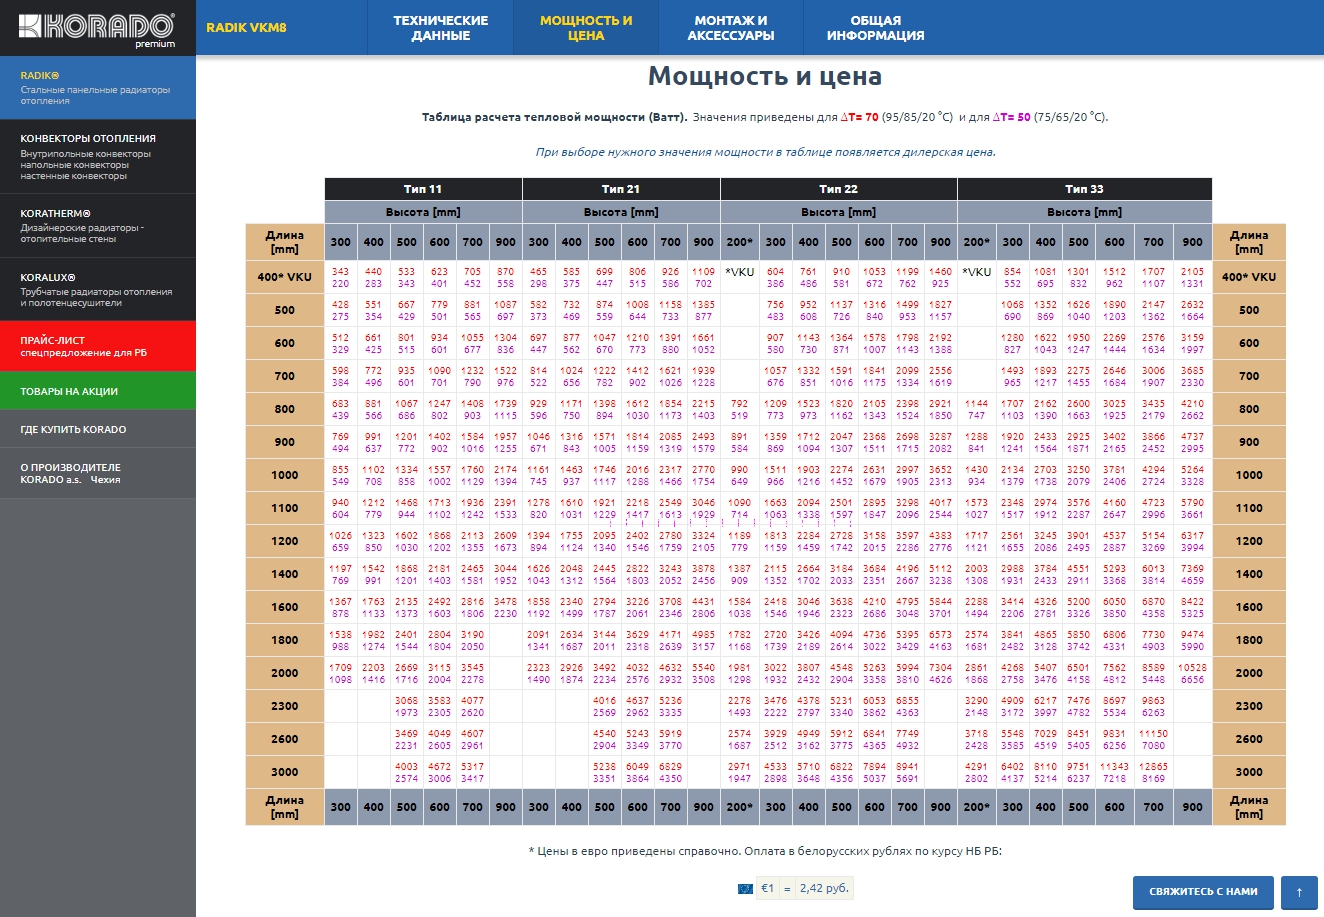Select power value 792 in row 800

(x=739, y=404)
